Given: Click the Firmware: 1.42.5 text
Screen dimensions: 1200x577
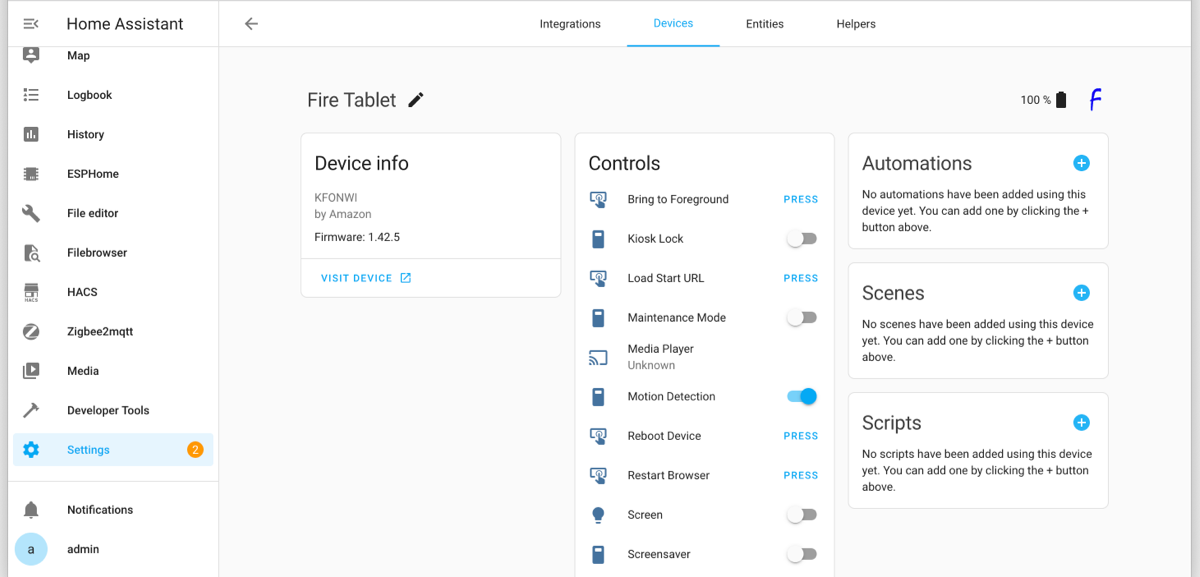Looking at the screenshot, I should click(357, 237).
